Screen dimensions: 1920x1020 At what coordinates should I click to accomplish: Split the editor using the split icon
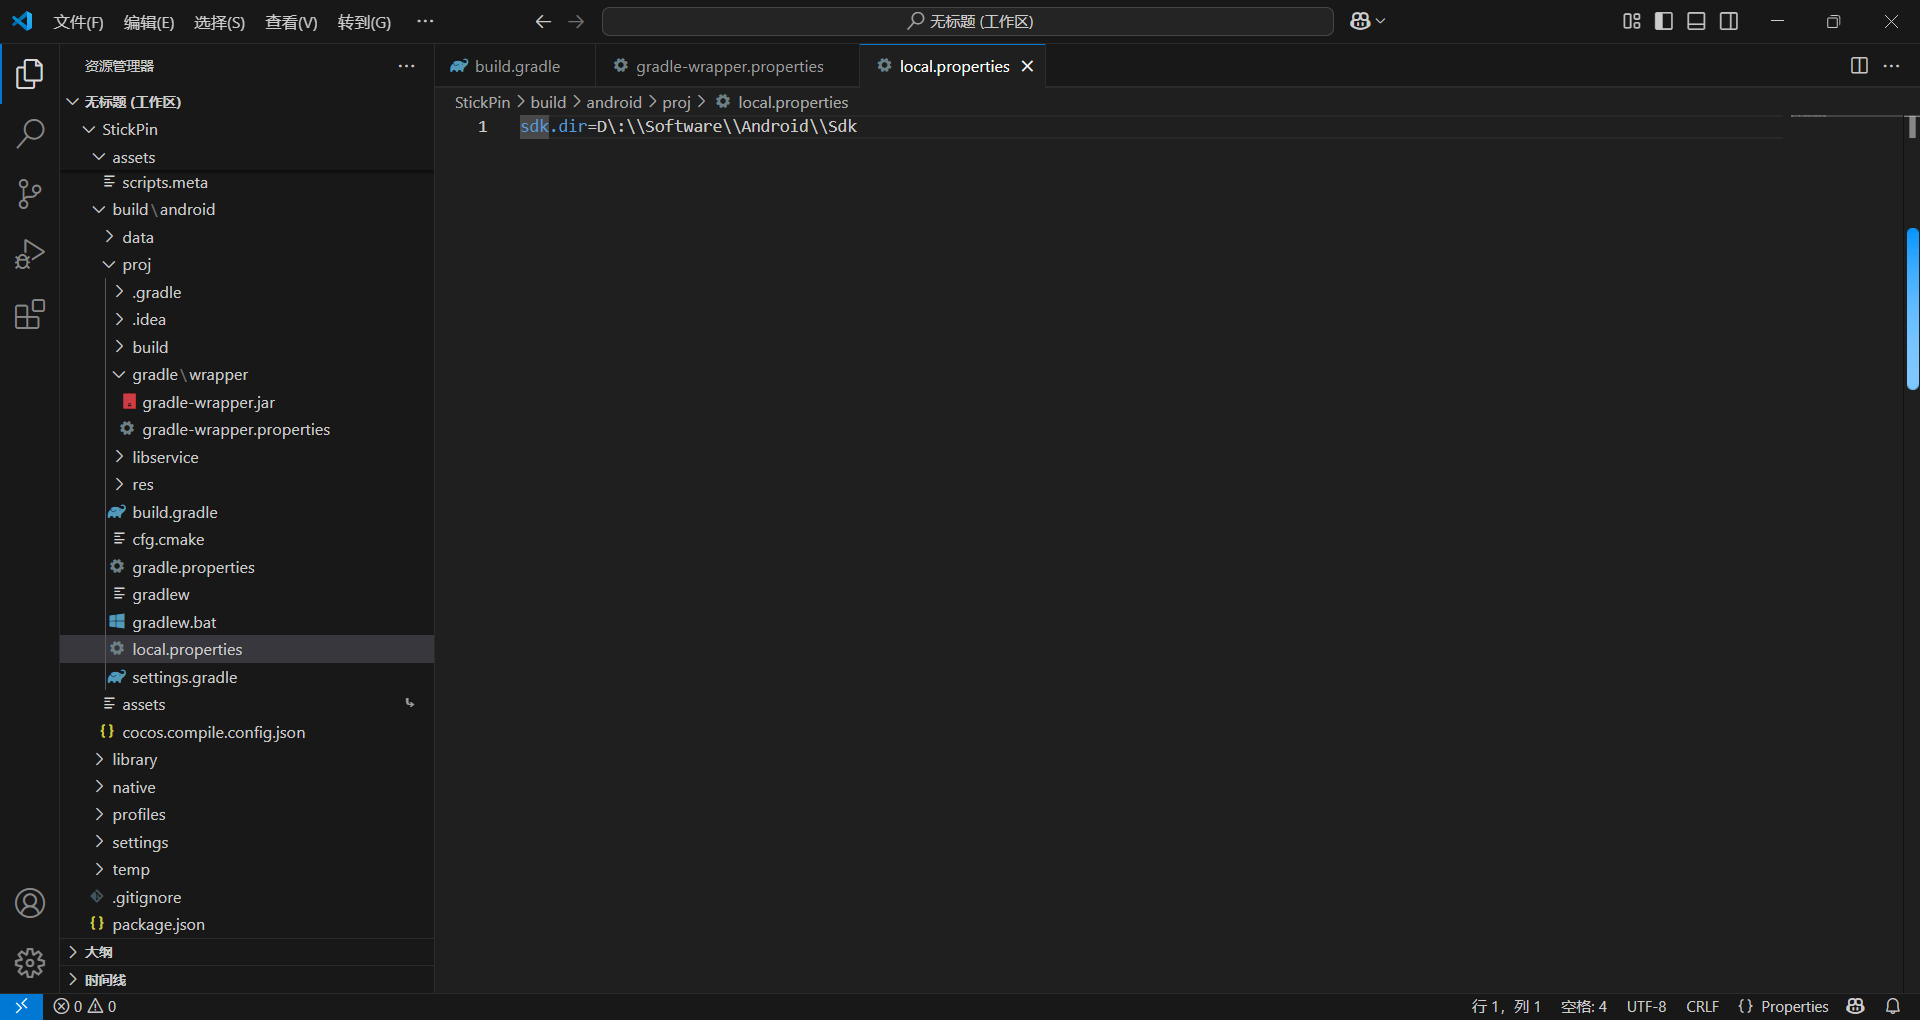coord(1859,66)
